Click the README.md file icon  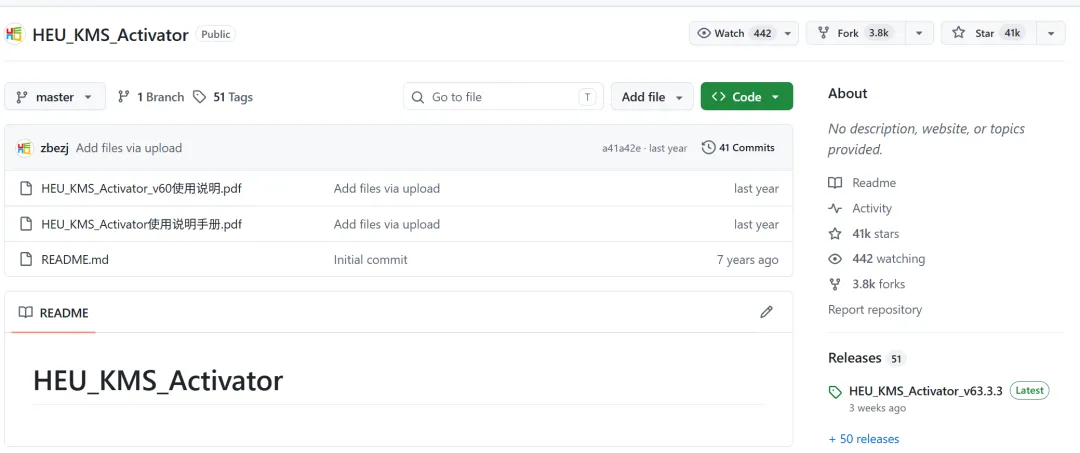click(26, 260)
